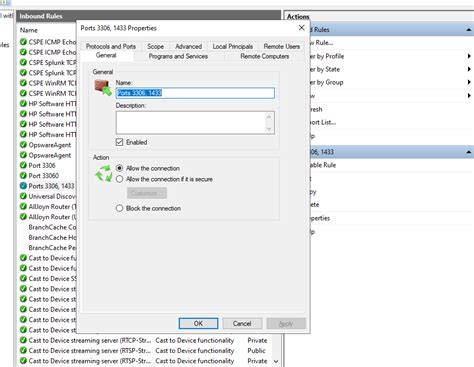Select Block the connection option
Viewport: 474px width, 367px height.
tap(119, 208)
